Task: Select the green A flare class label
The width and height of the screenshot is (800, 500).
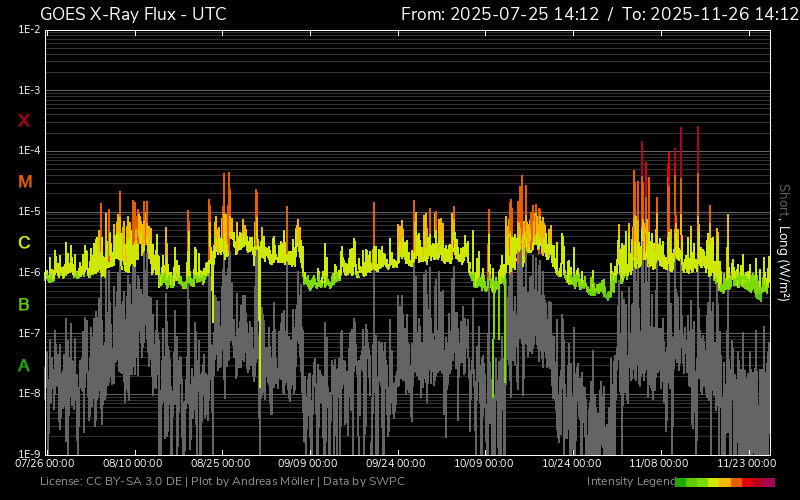Action: [x=24, y=365]
